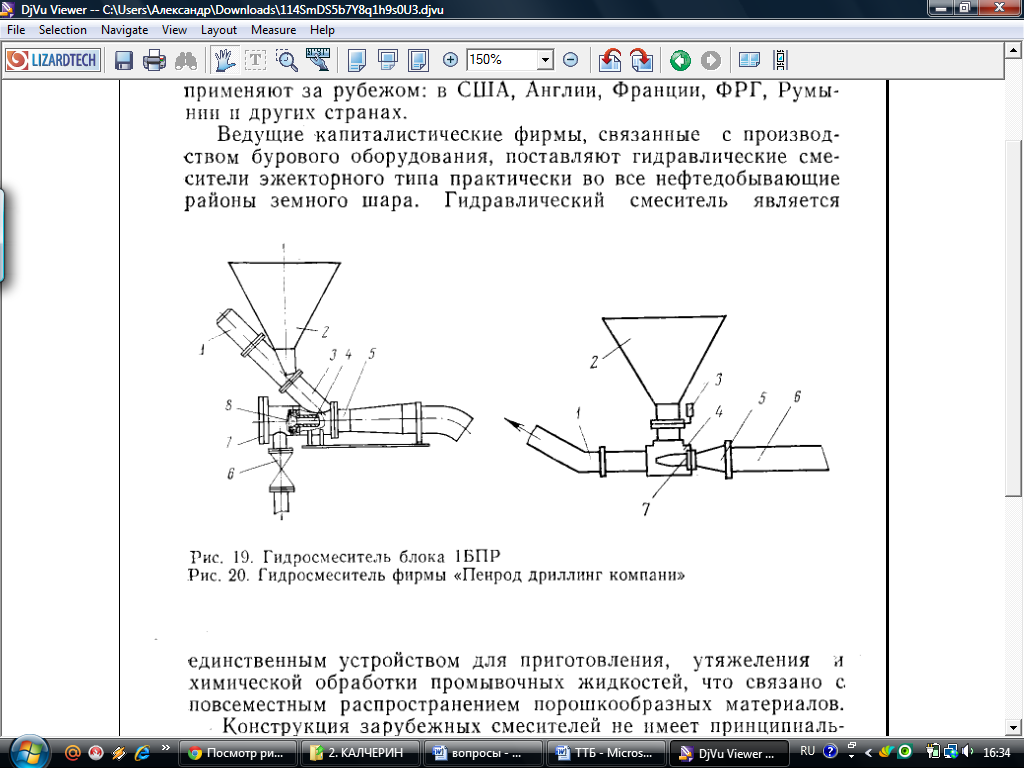1024x768 pixels.
Task: Open Find with the binoculars icon
Action: pyautogui.click(x=185, y=61)
